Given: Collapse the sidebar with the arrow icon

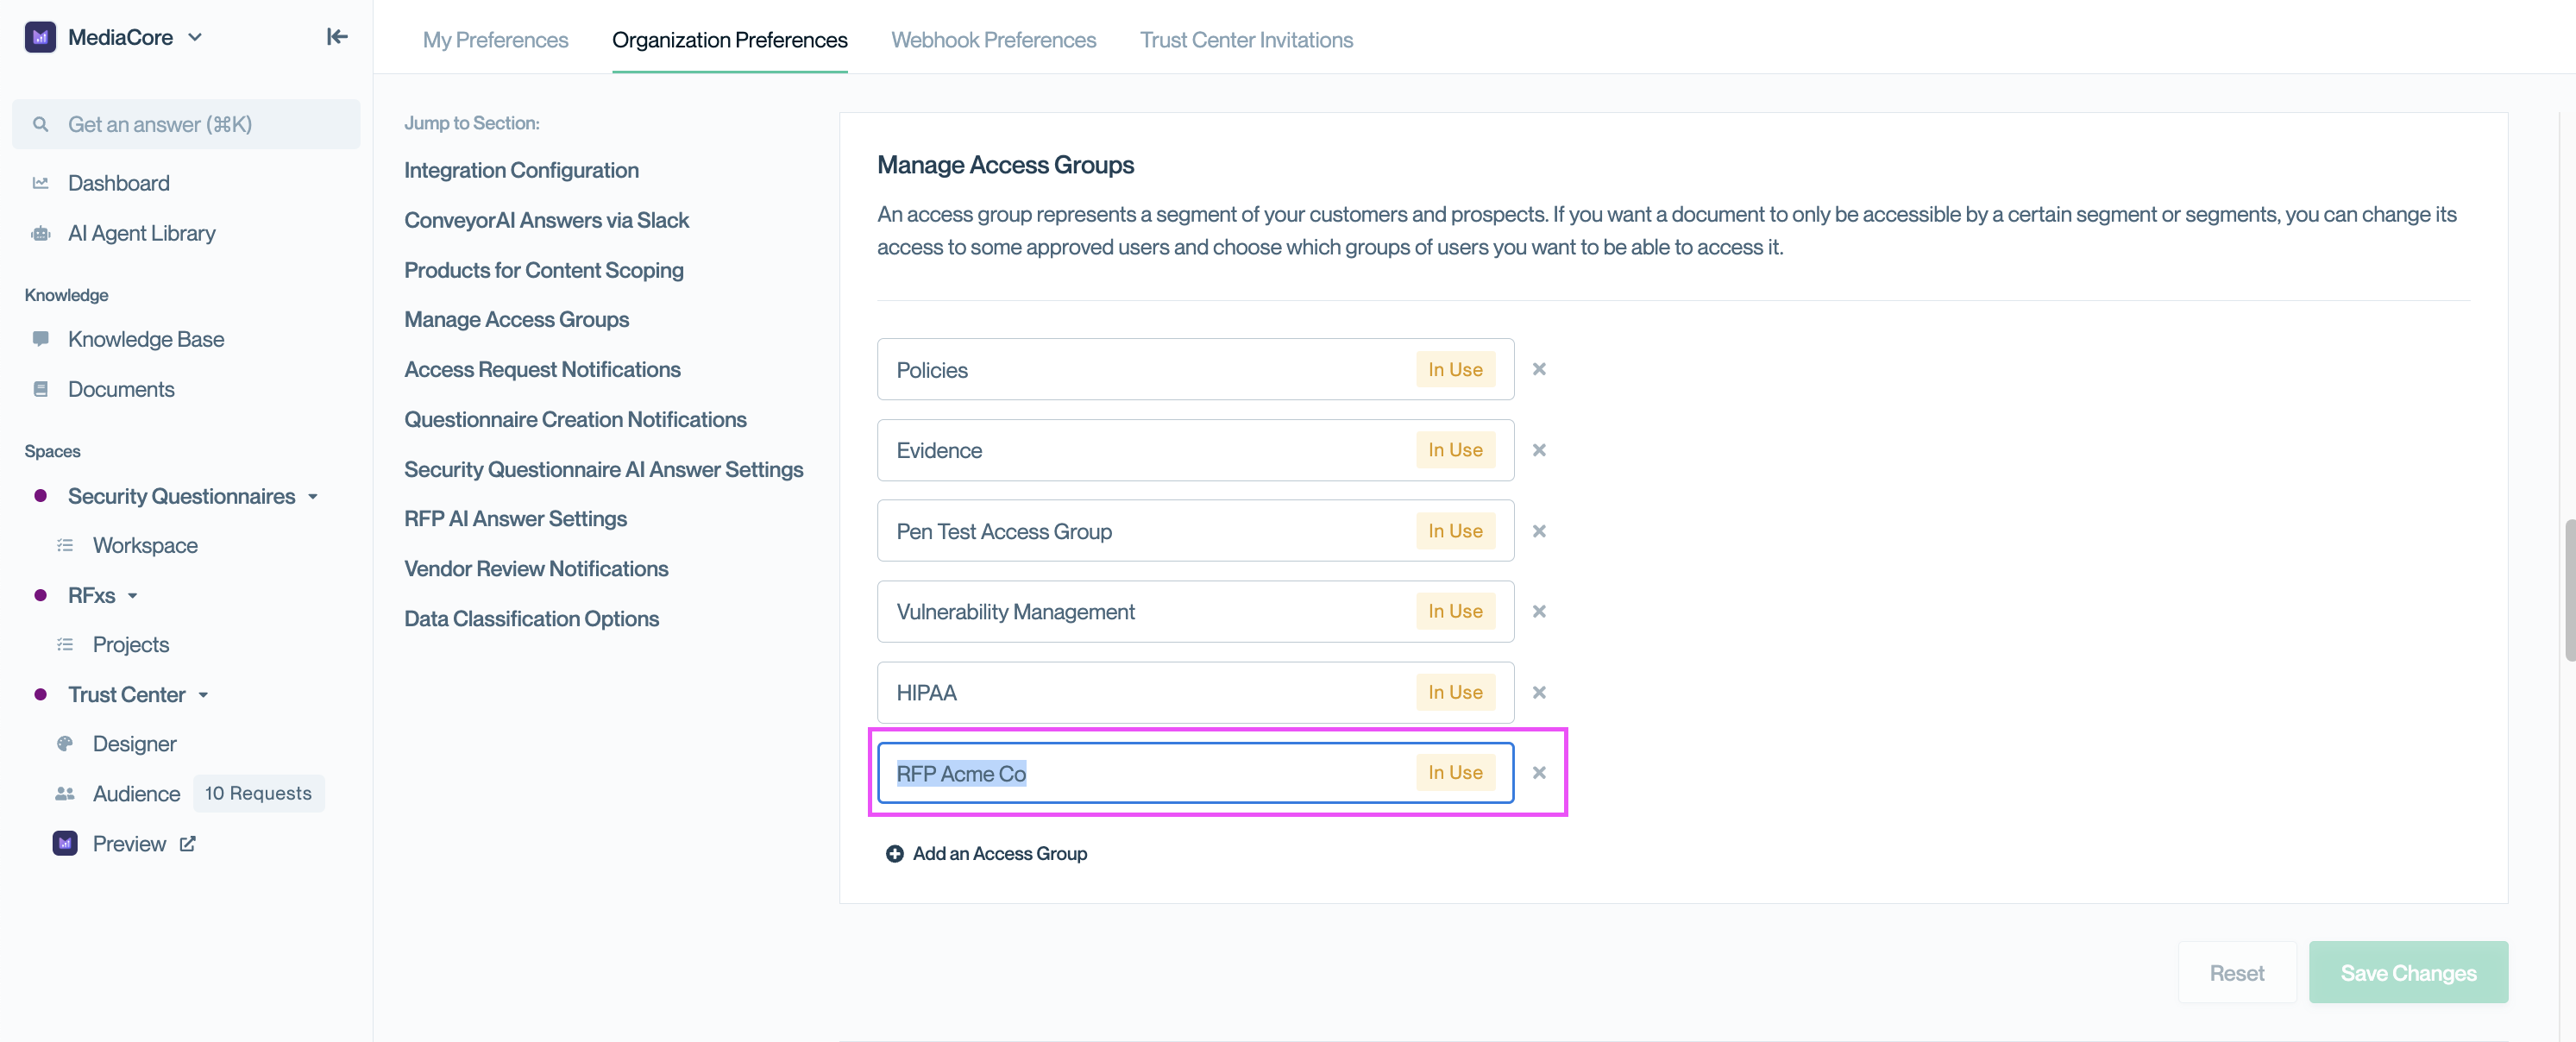Looking at the screenshot, I should point(337,37).
